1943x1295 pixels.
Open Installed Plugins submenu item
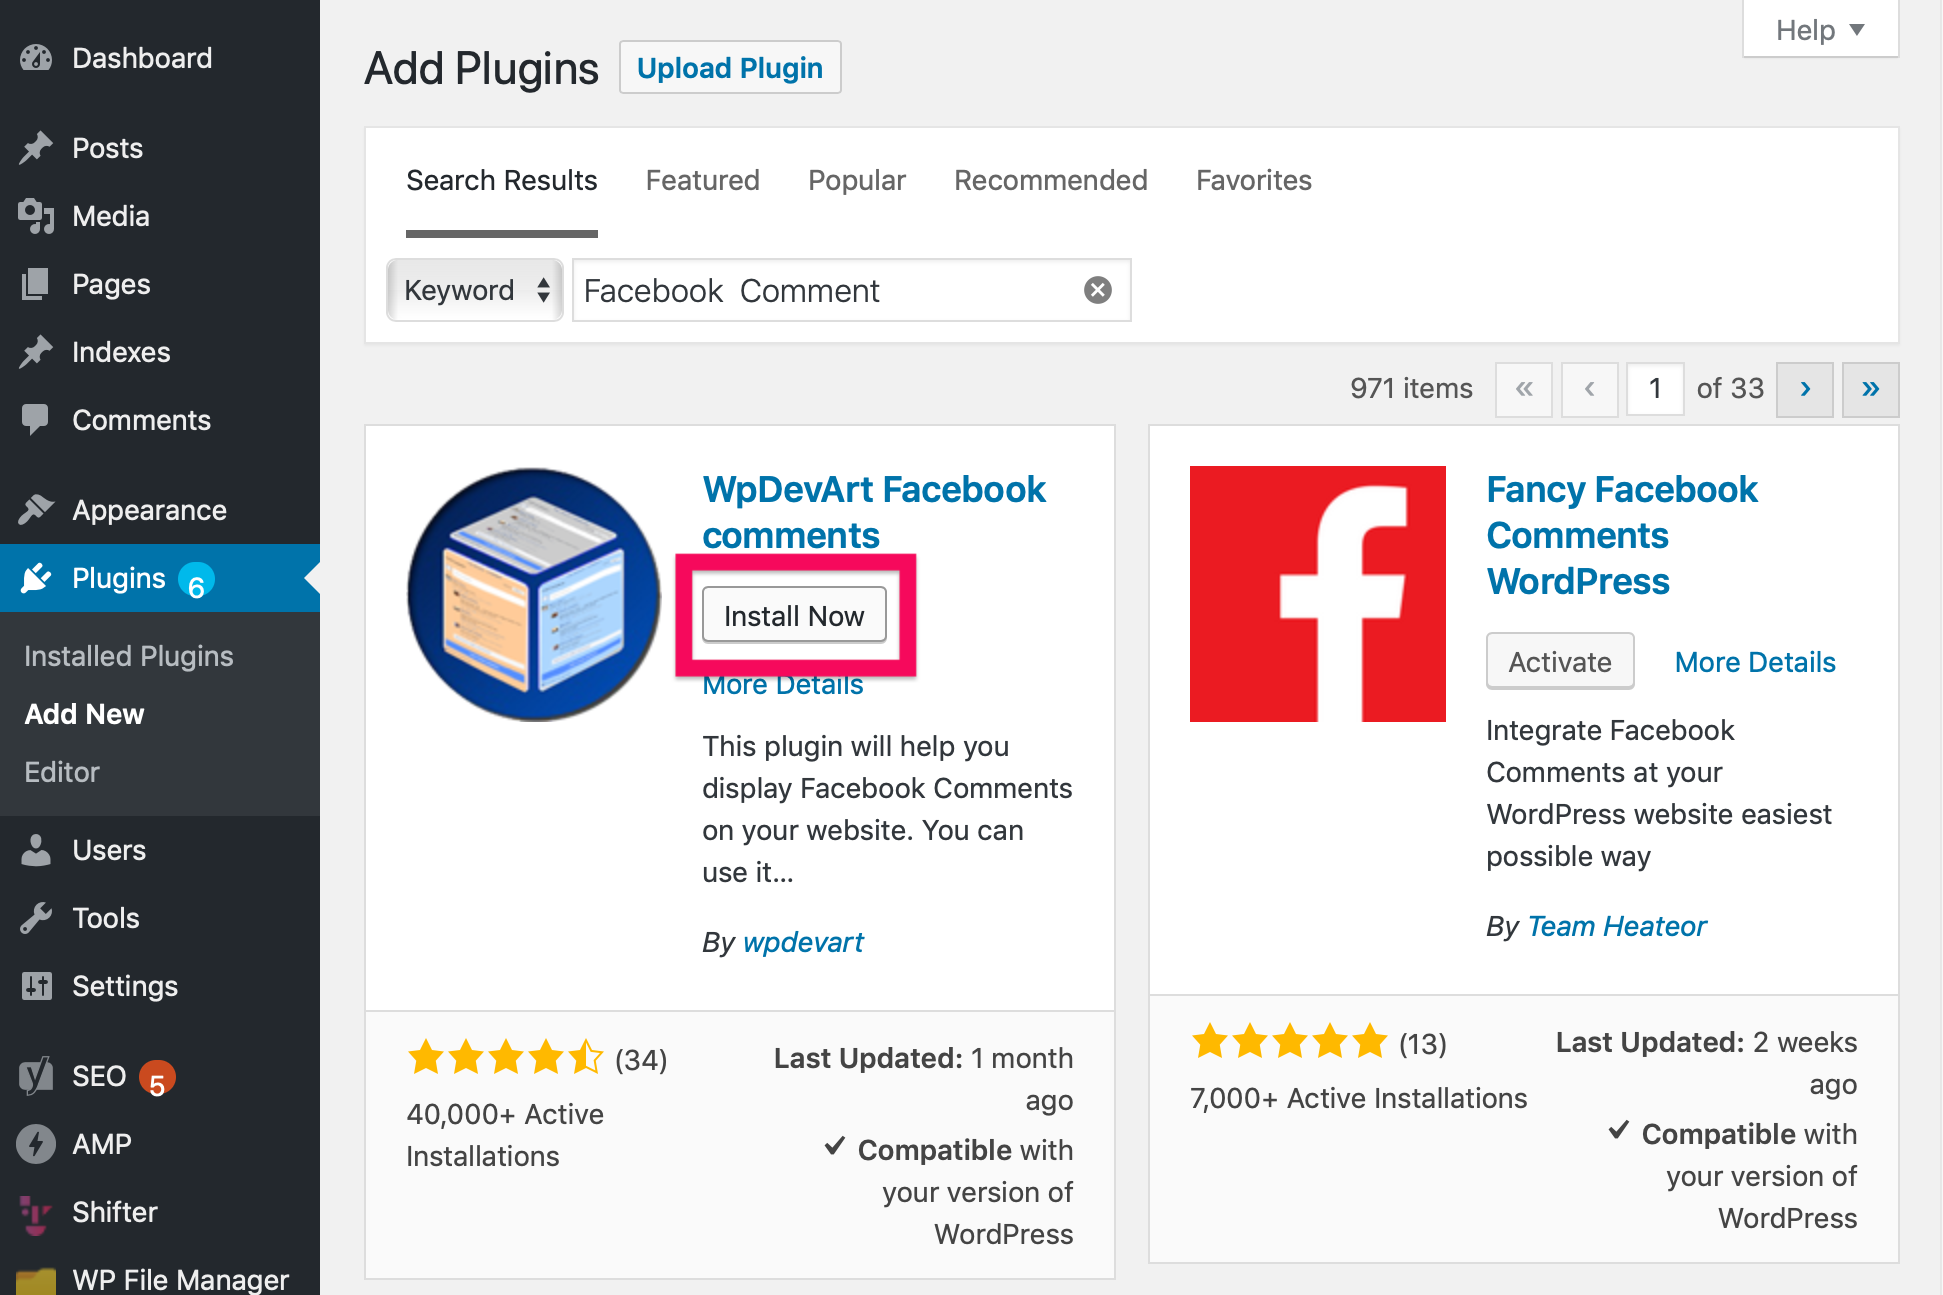click(x=129, y=656)
